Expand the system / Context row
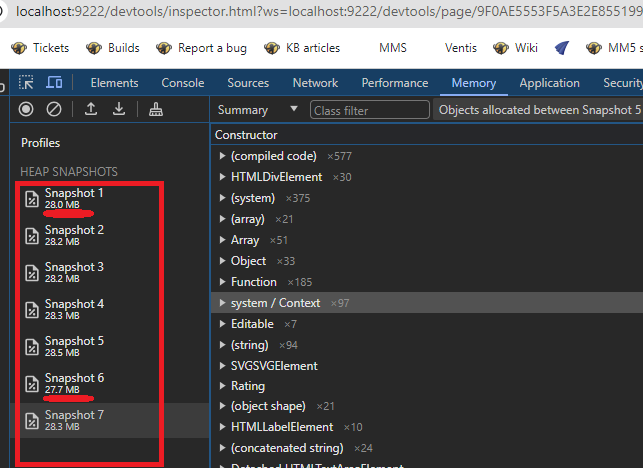 tap(222, 303)
